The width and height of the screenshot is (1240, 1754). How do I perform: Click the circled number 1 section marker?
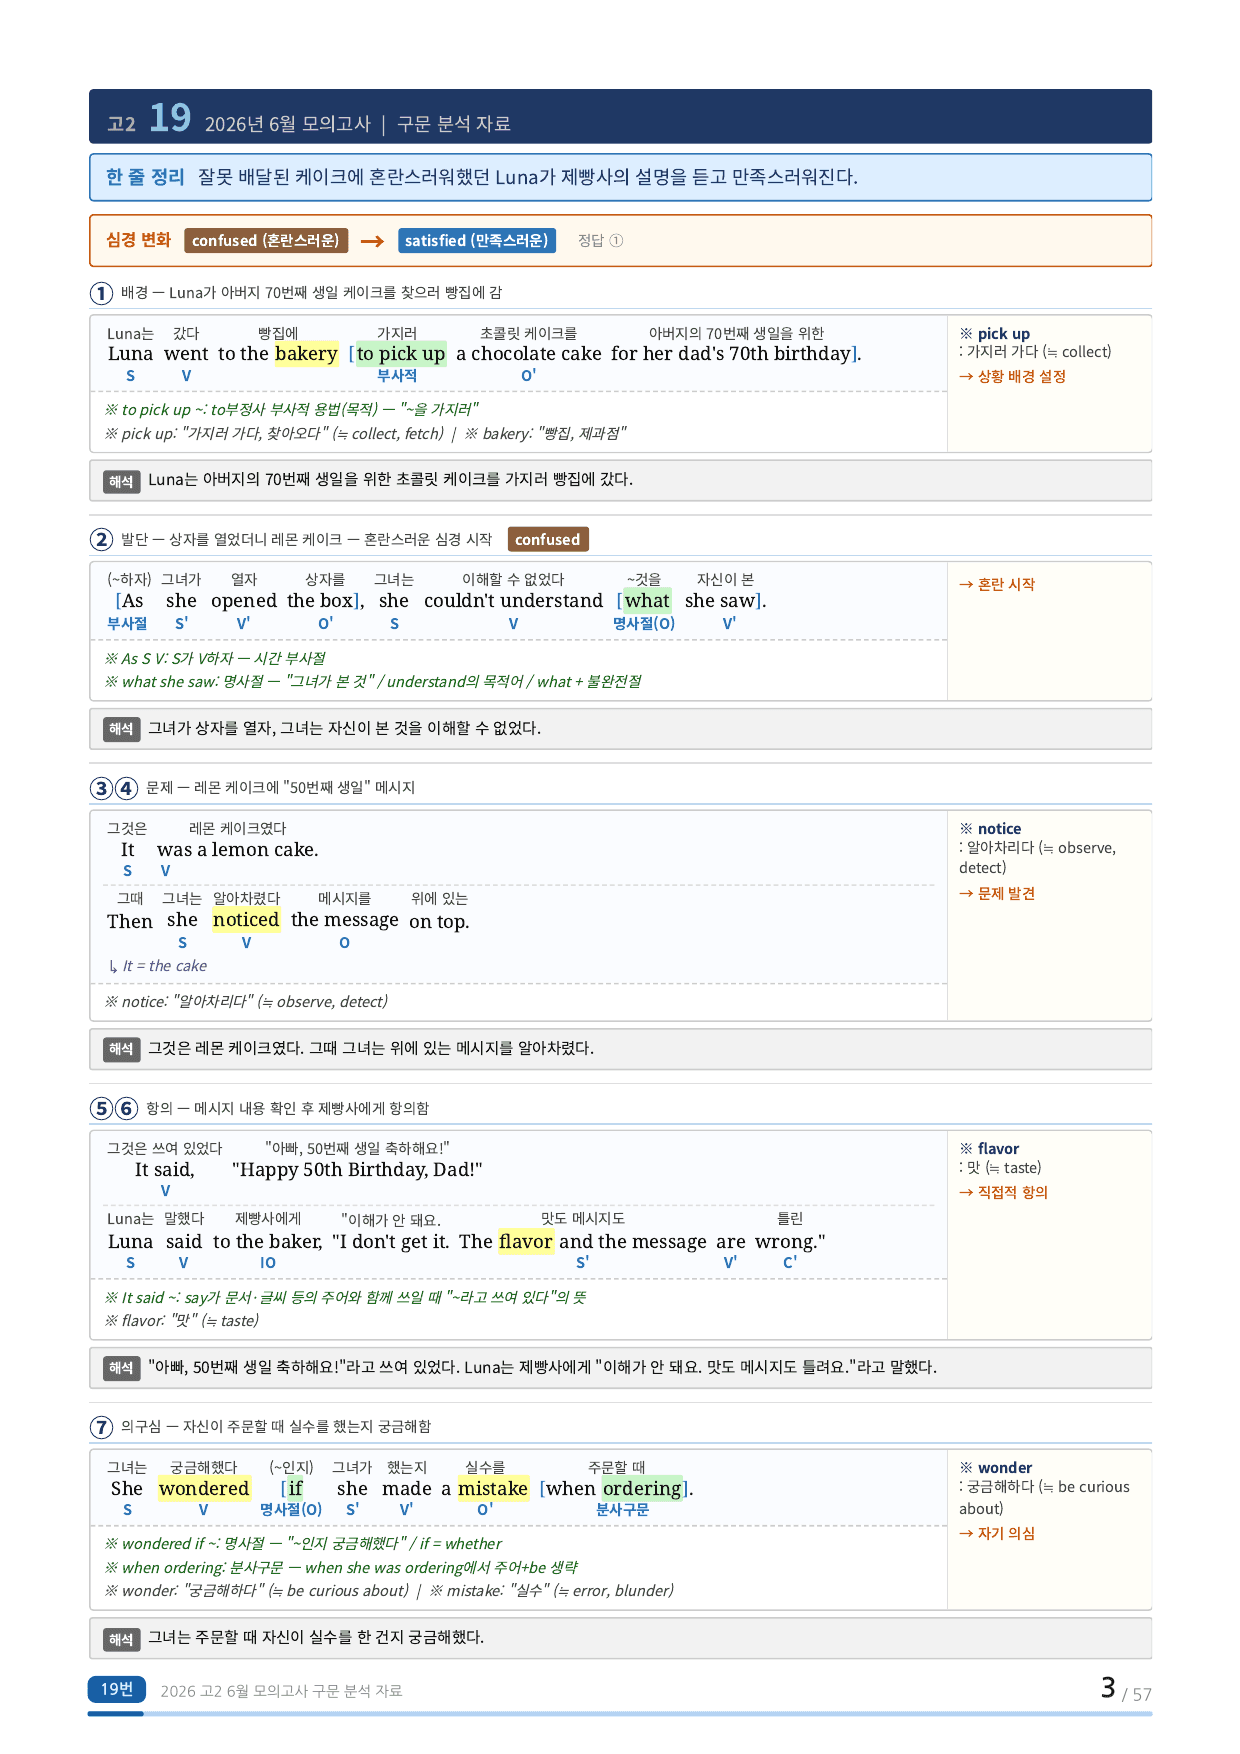point(101,293)
